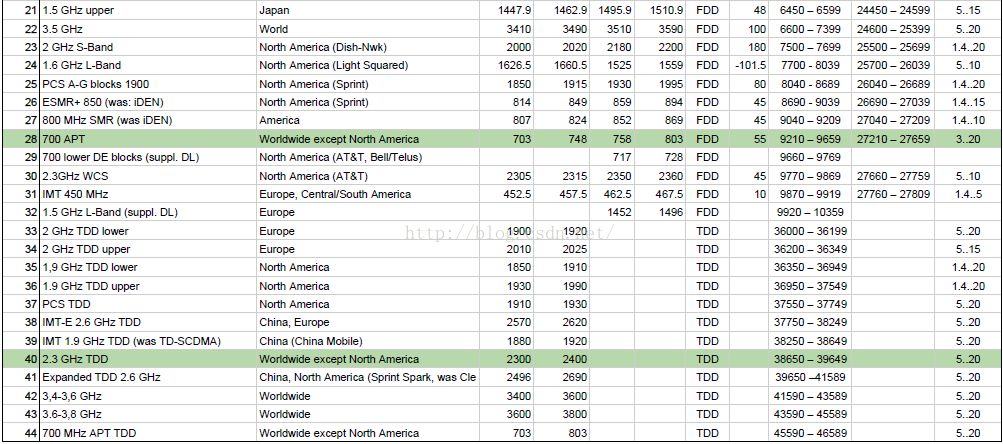Select '9210 – 9659' EARFCN cell

point(810,139)
